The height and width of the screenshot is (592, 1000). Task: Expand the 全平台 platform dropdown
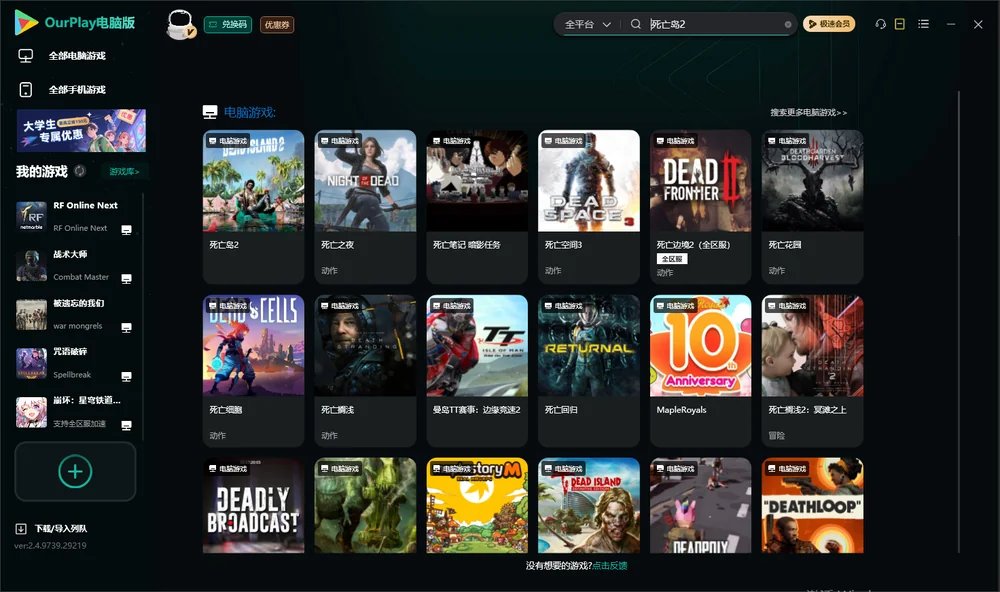pos(587,24)
